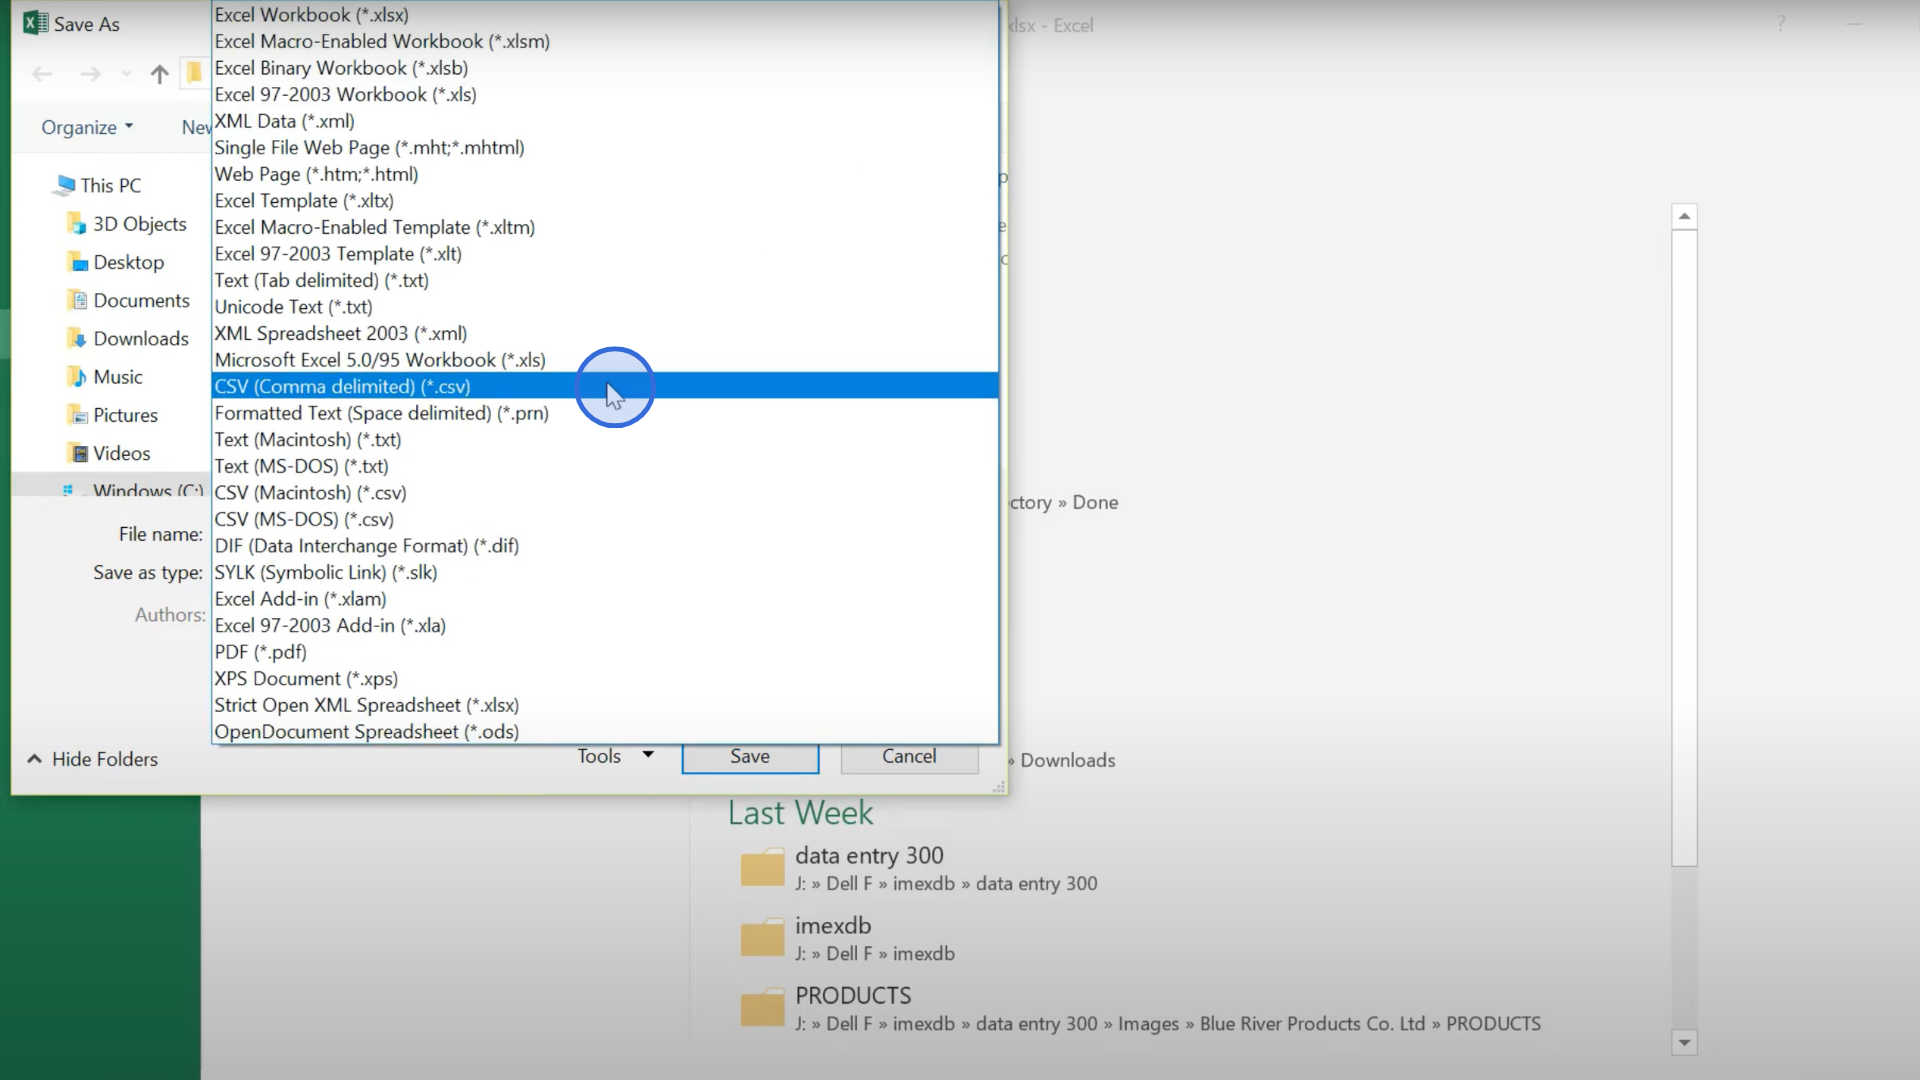Pick Excel Add-in (*.xlam) type
This screenshot has height=1080, width=1920.
pos(605,599)
